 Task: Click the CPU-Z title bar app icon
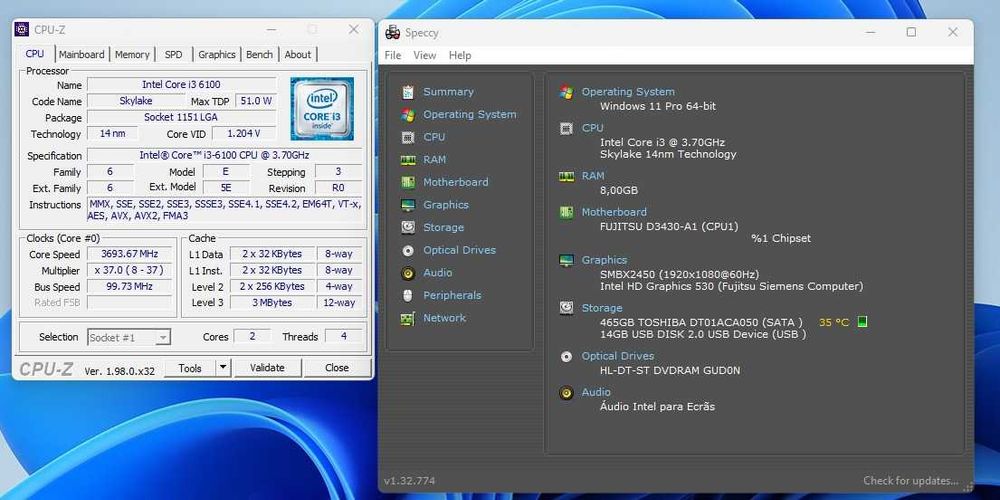pos(22,29)
